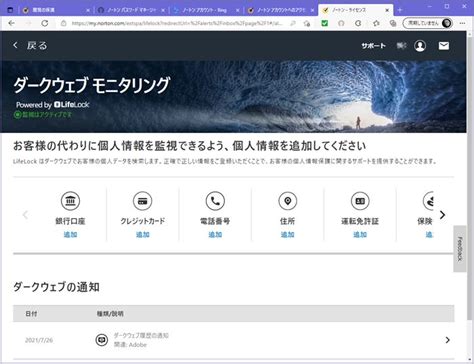Reload the page
Image resolution: width=474 pixels, height=364 pixels.
point(45,23)
